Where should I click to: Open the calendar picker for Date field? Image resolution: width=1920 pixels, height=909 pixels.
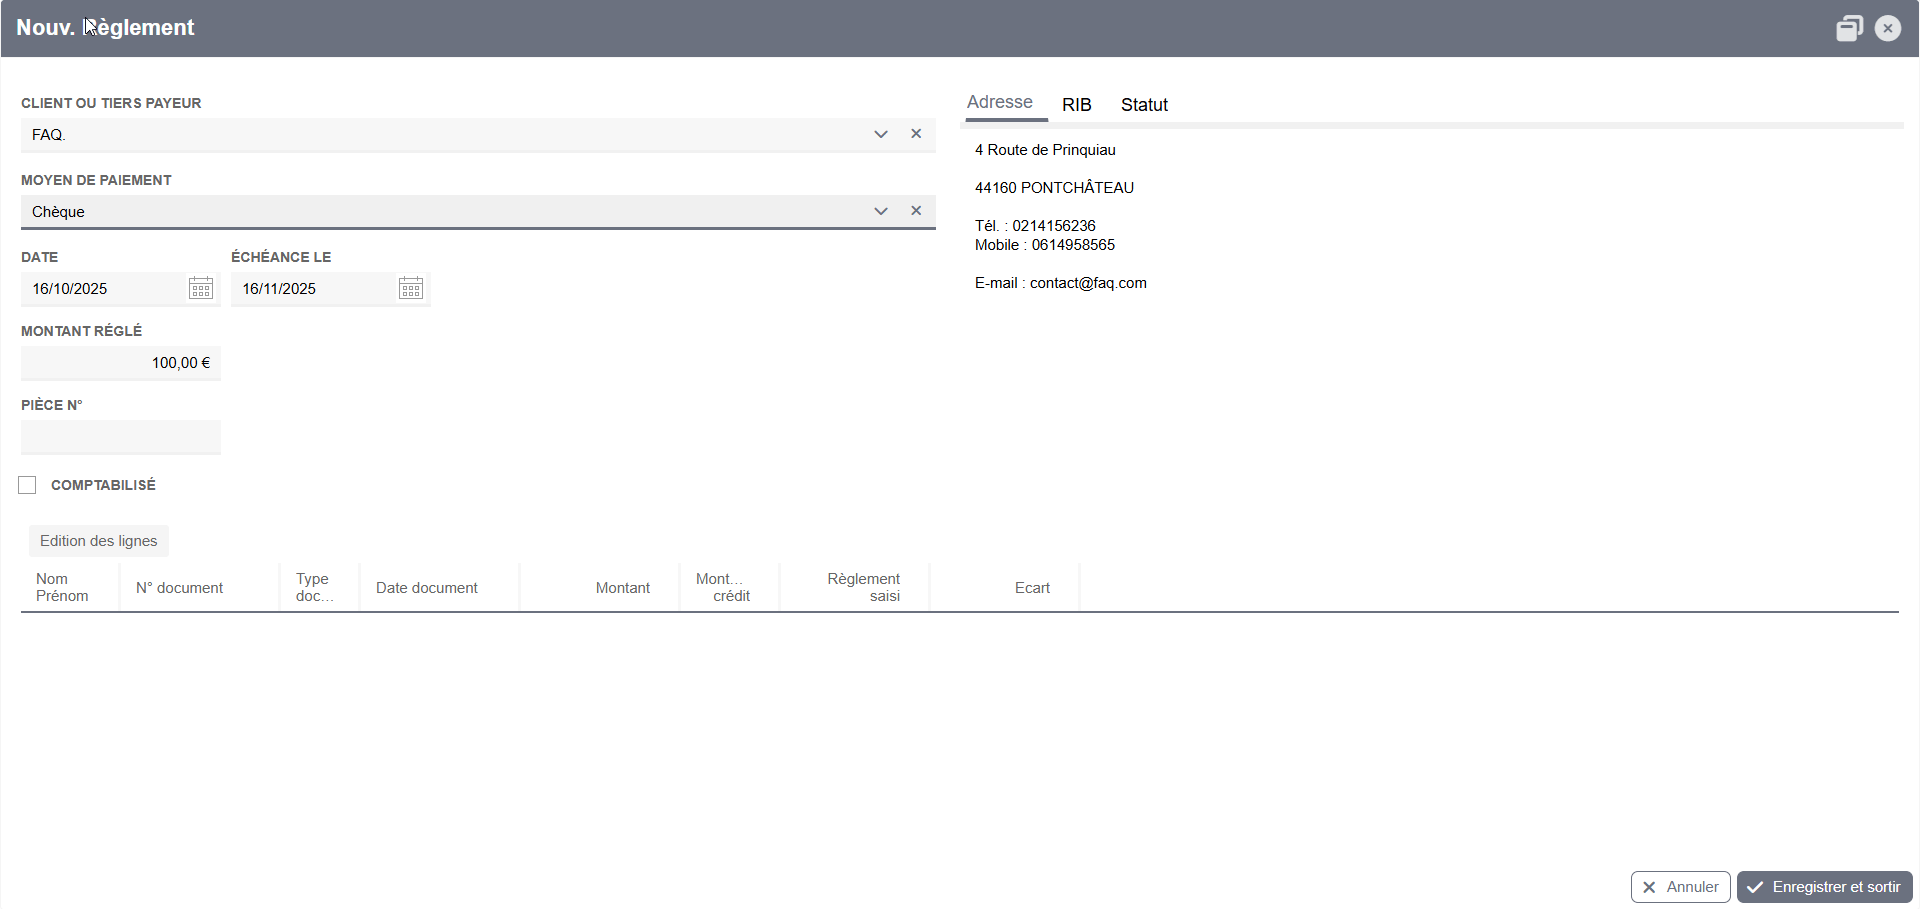201,289
